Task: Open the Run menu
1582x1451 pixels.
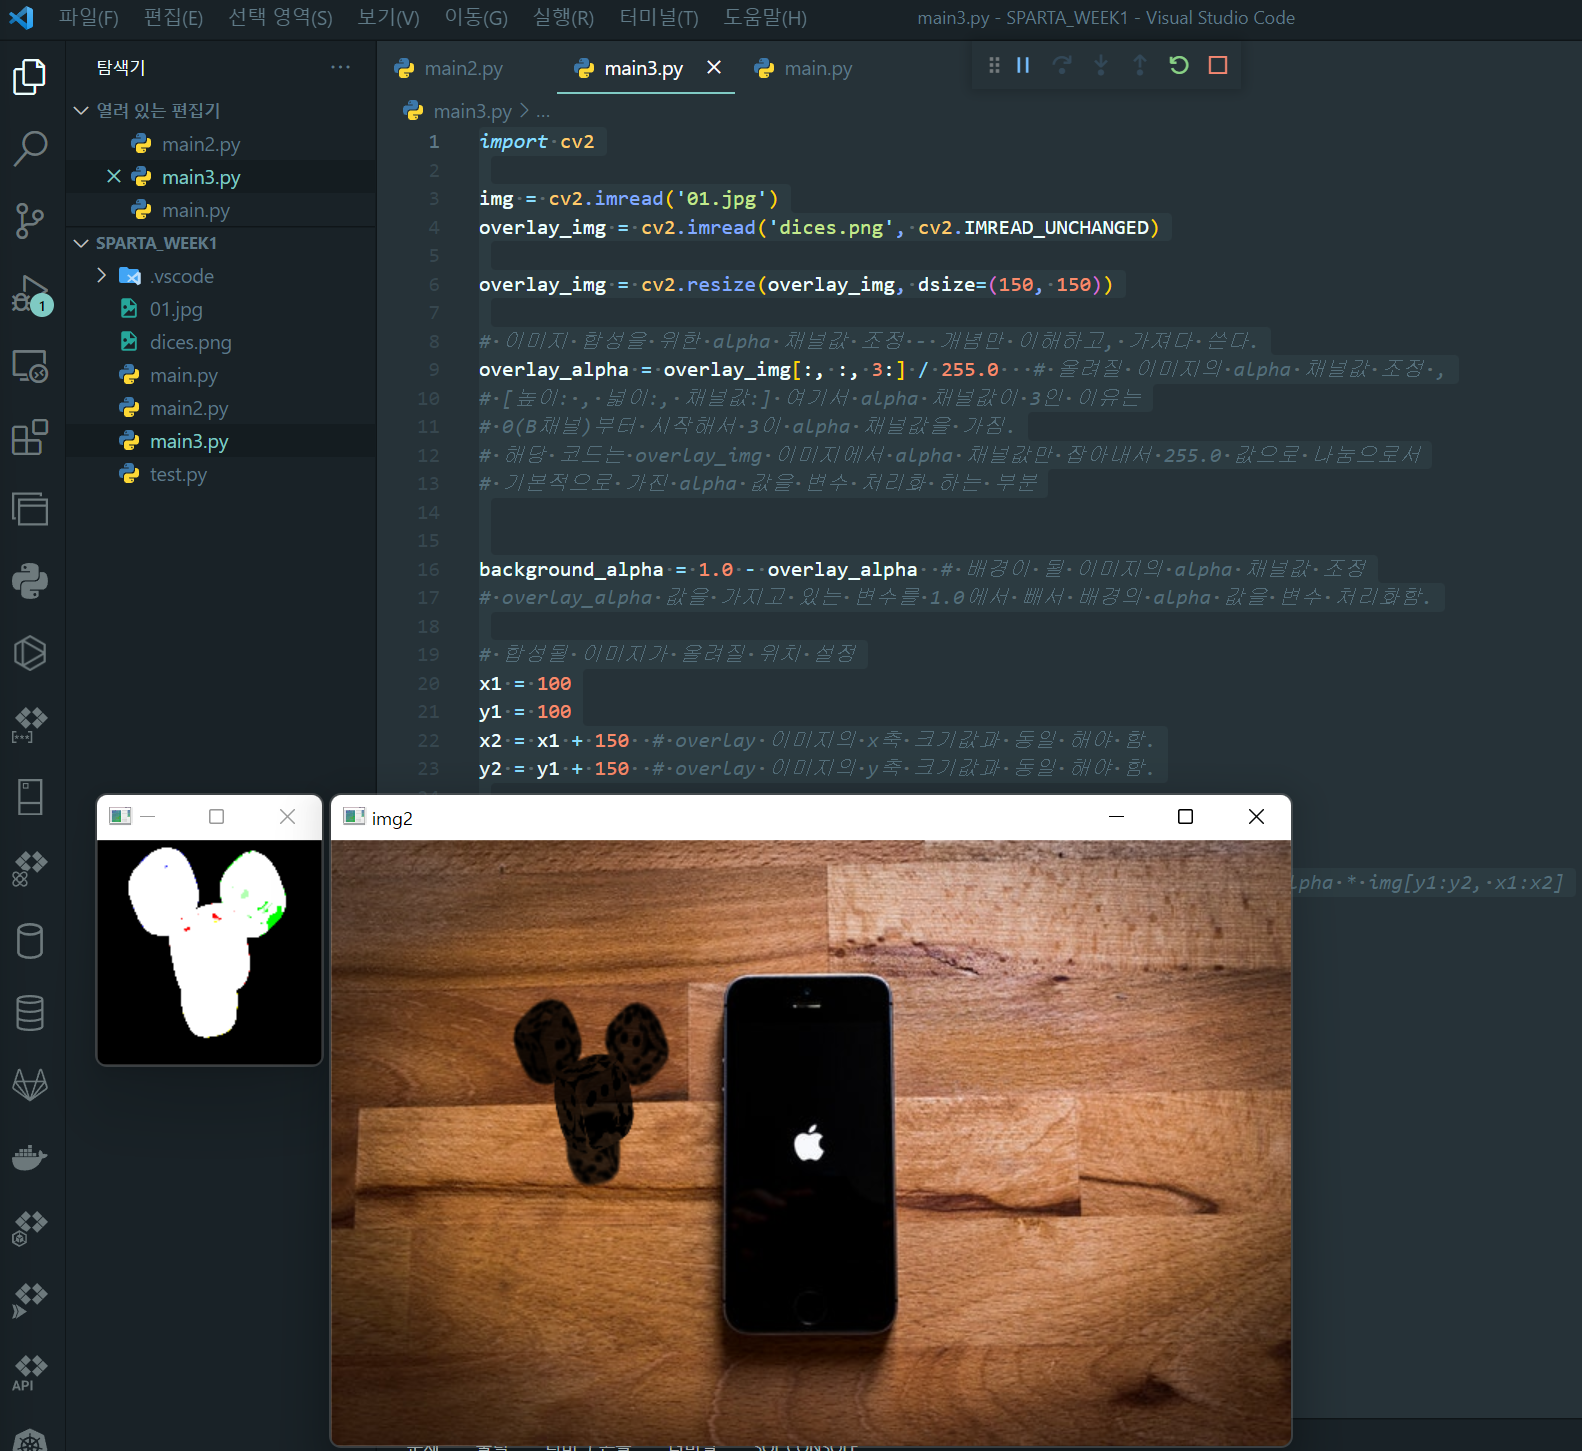Action: 563,18
